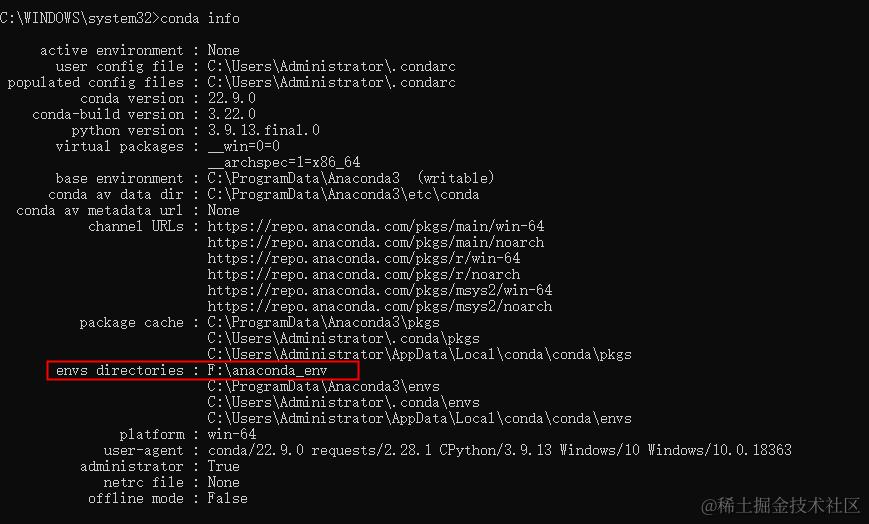This screenshot has height=524, width=869.
Task: Click the pkgs/r/noarch channel URL
Action: click(x=364, y=274)
